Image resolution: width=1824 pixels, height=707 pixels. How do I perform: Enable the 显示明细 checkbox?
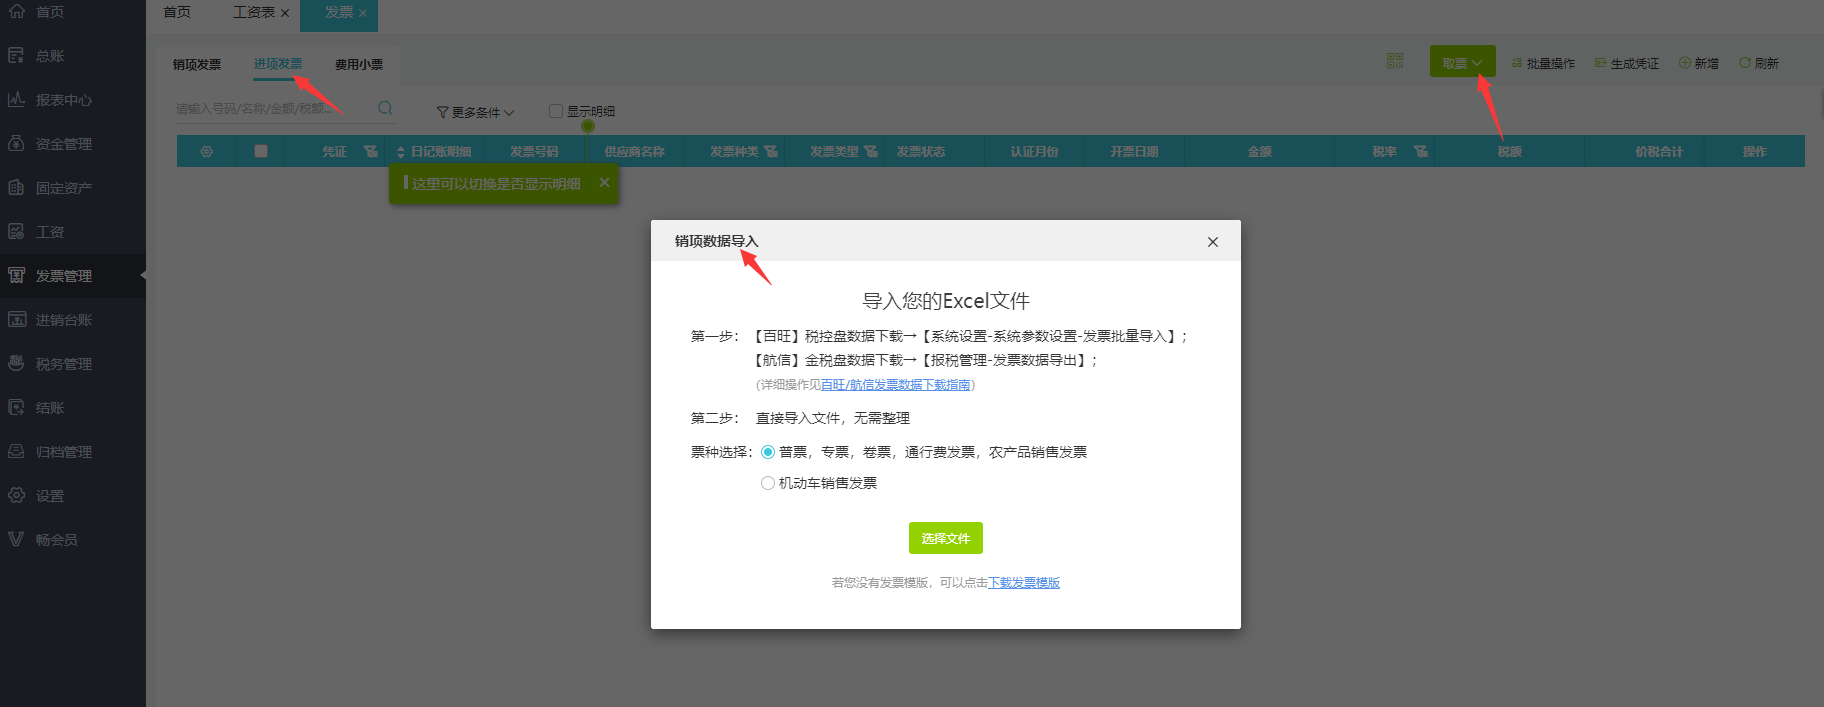pos(556,111)
